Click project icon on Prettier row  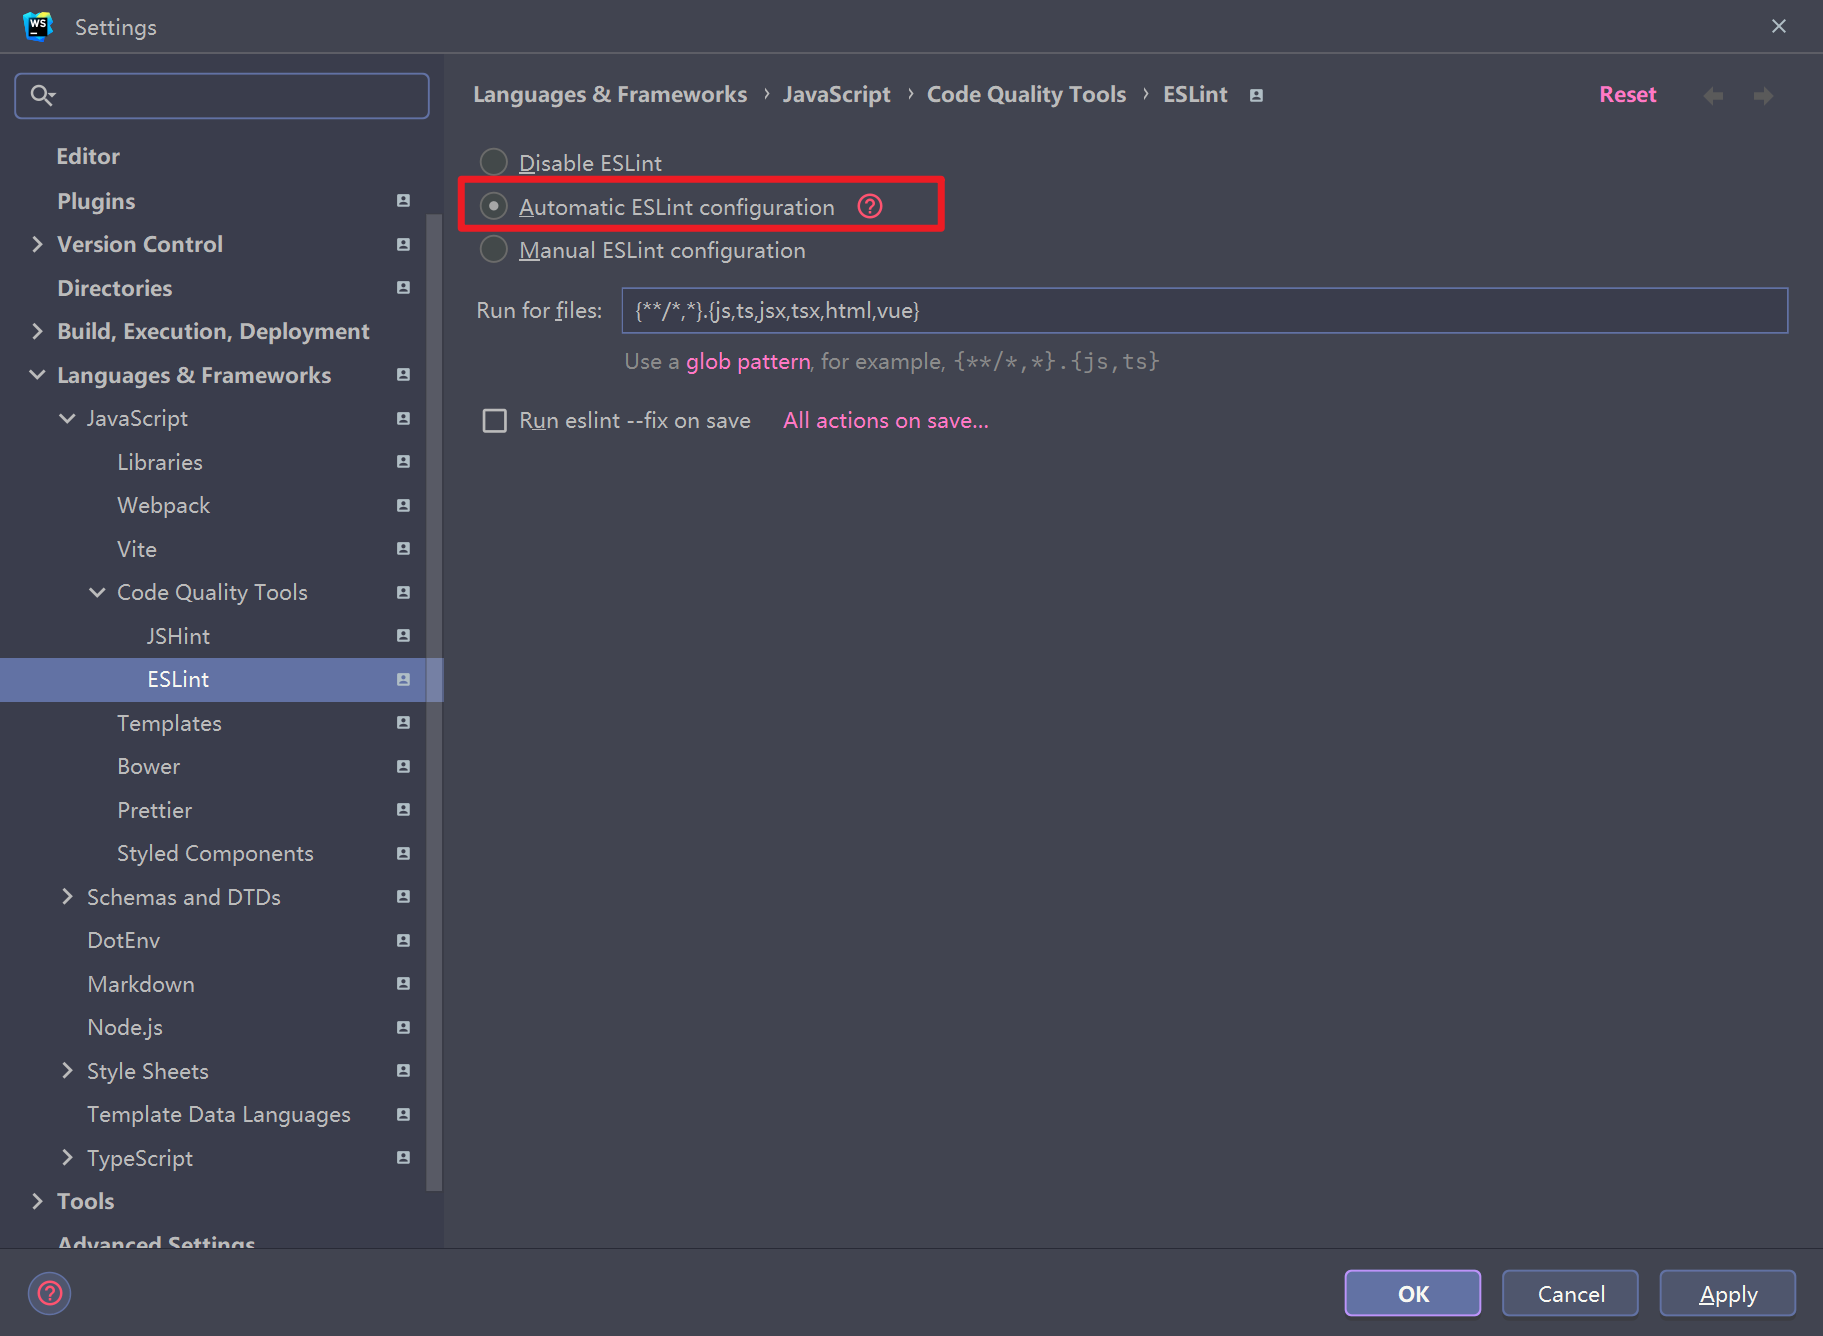point(403,809)
